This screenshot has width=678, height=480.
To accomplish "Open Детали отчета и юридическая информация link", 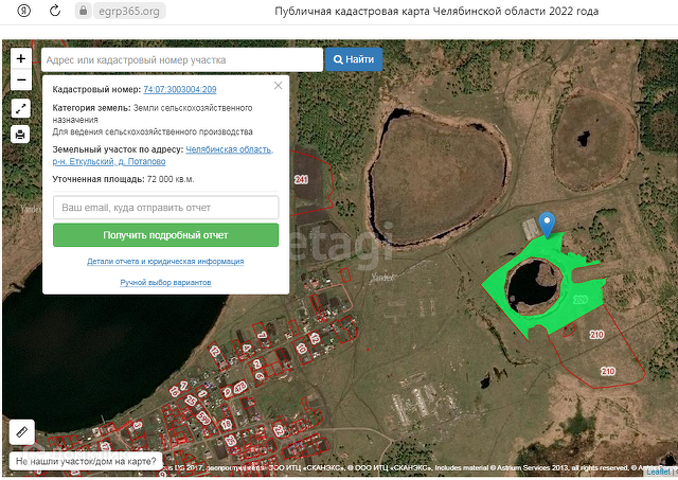I will click(165, 261).
